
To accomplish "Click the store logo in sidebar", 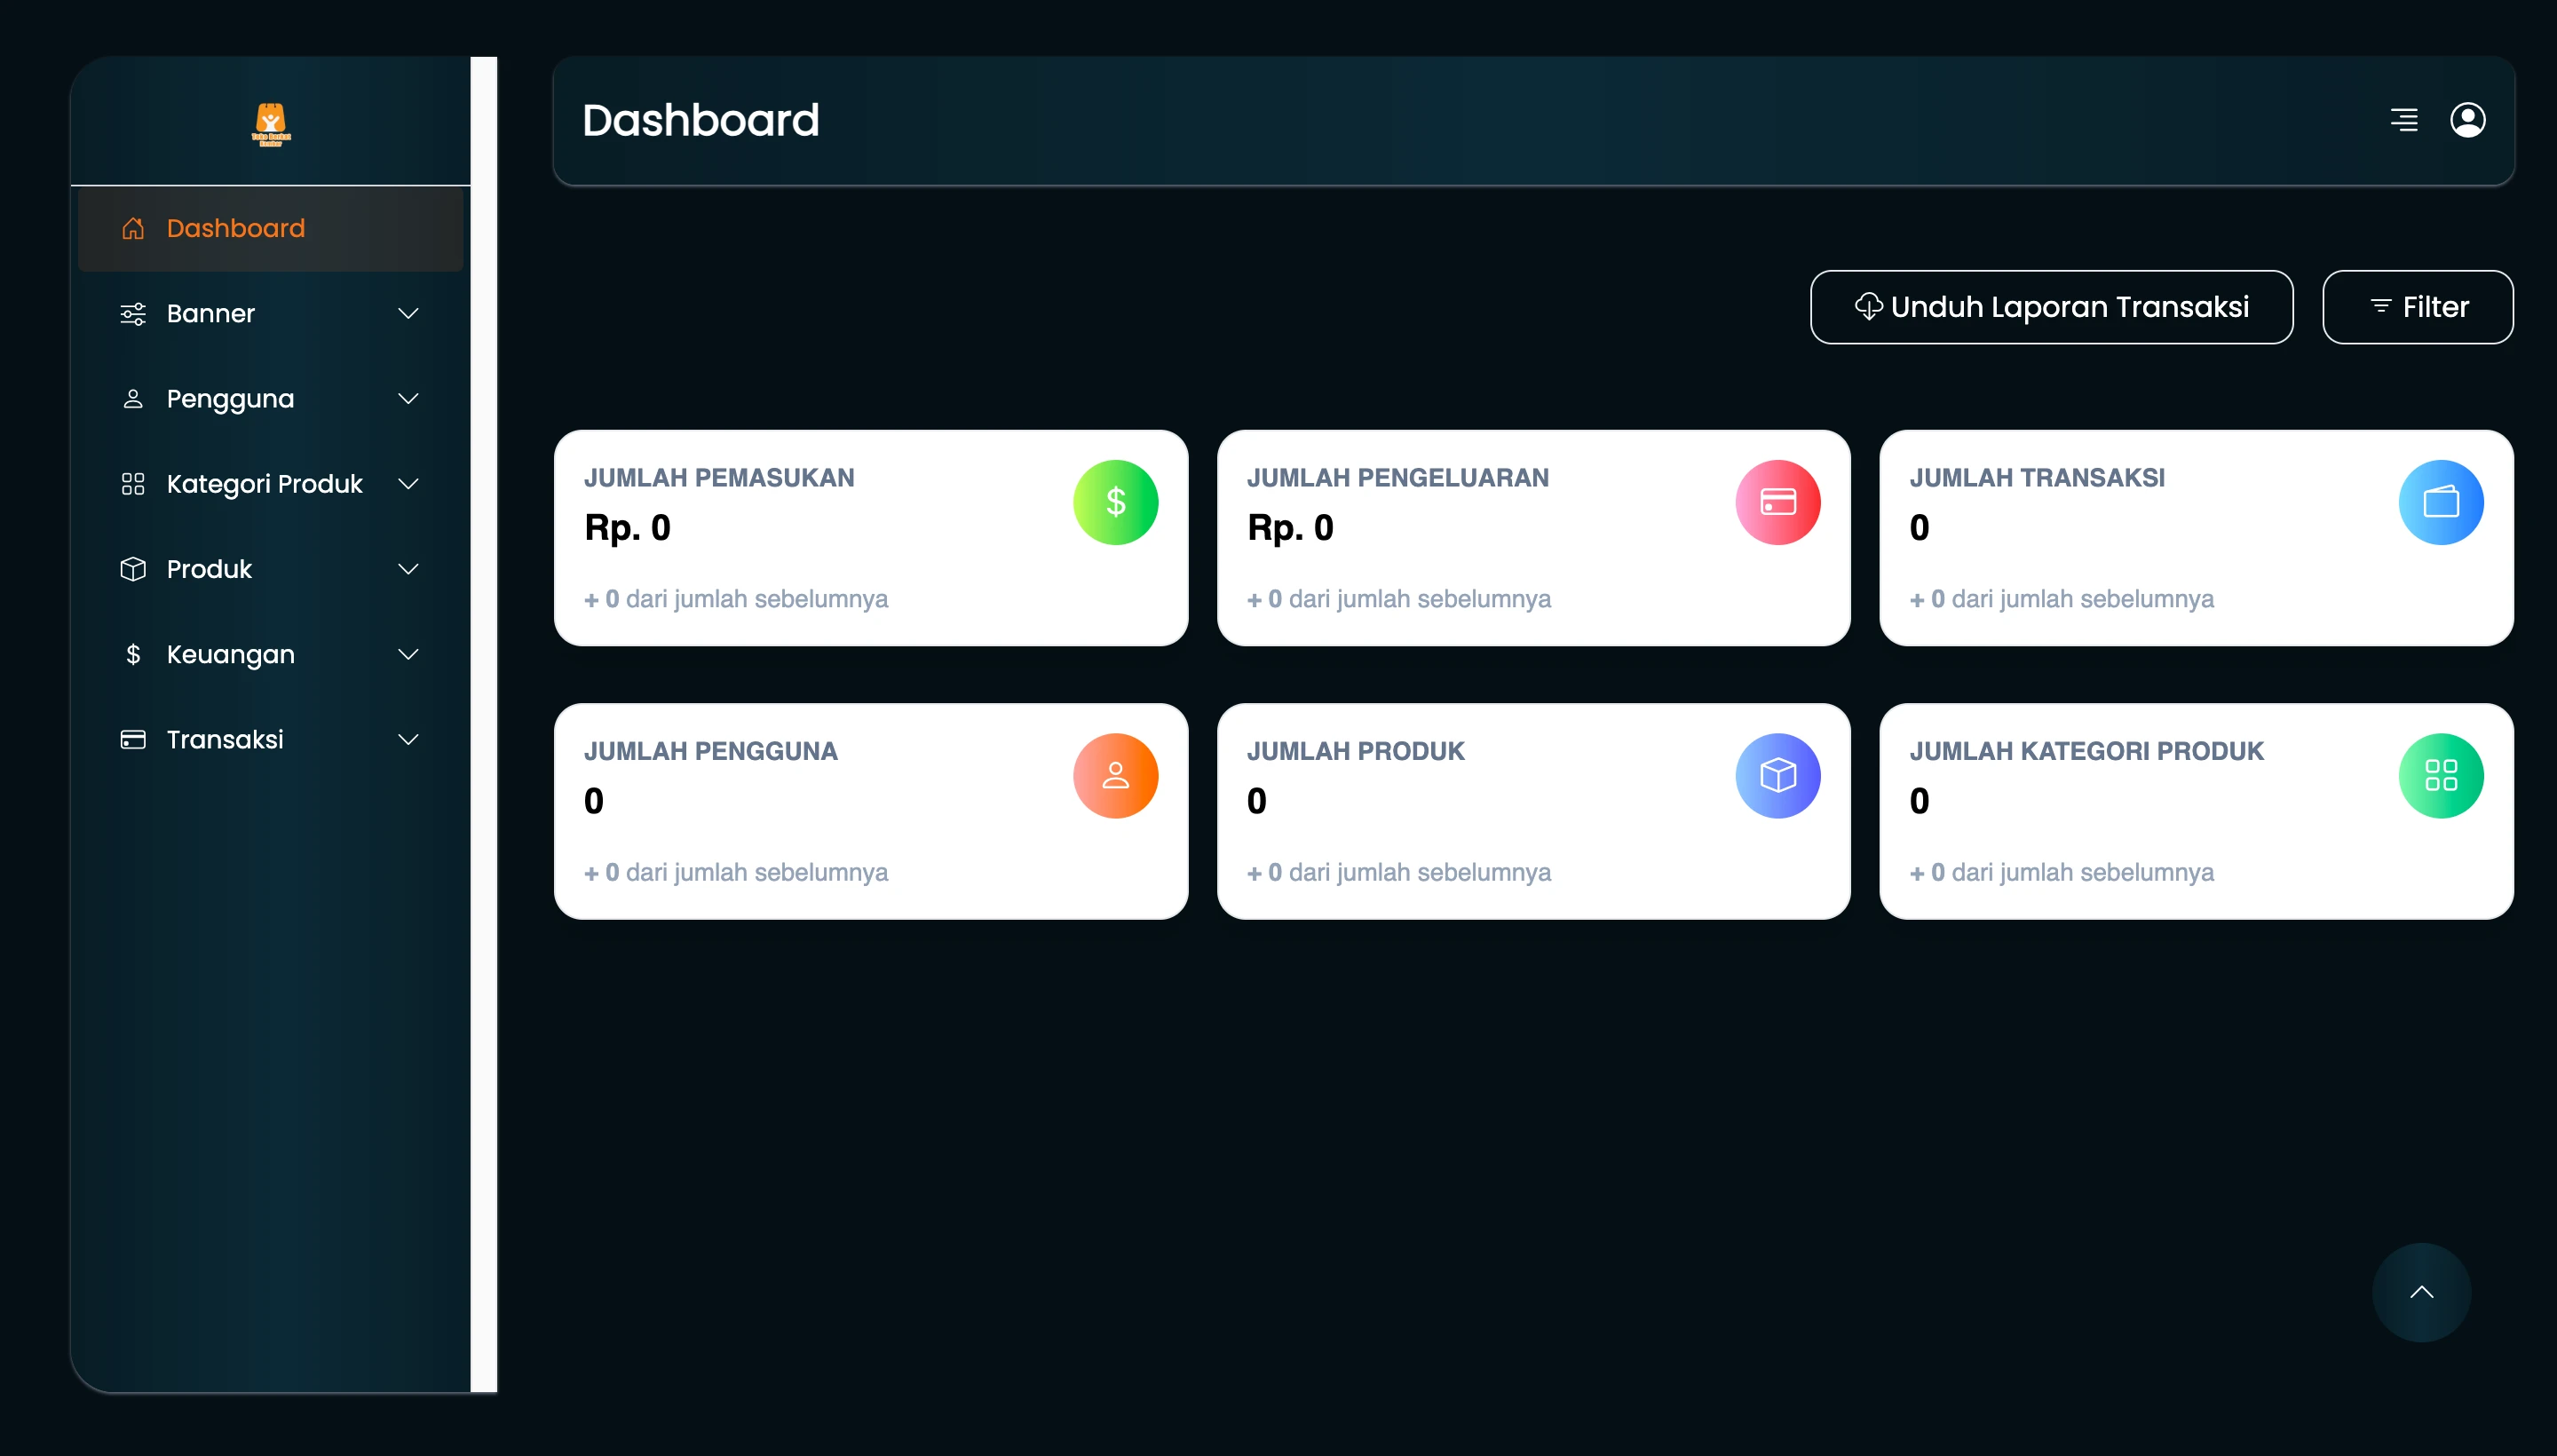I will (270, 124).
